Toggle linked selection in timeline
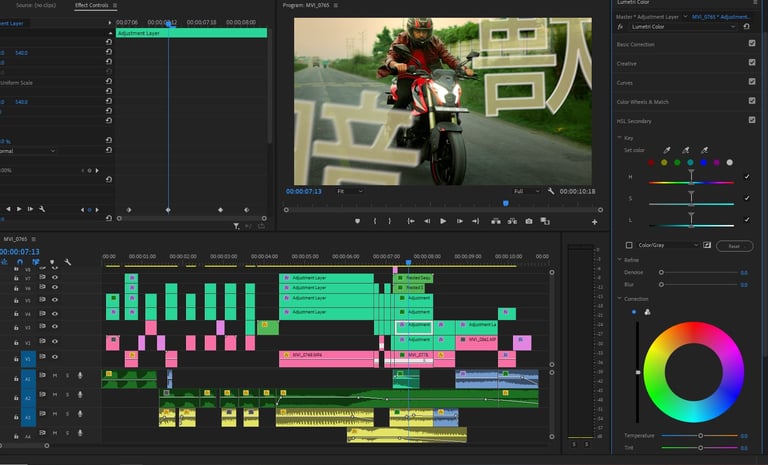768x465 pixels. tap(36, 262)
